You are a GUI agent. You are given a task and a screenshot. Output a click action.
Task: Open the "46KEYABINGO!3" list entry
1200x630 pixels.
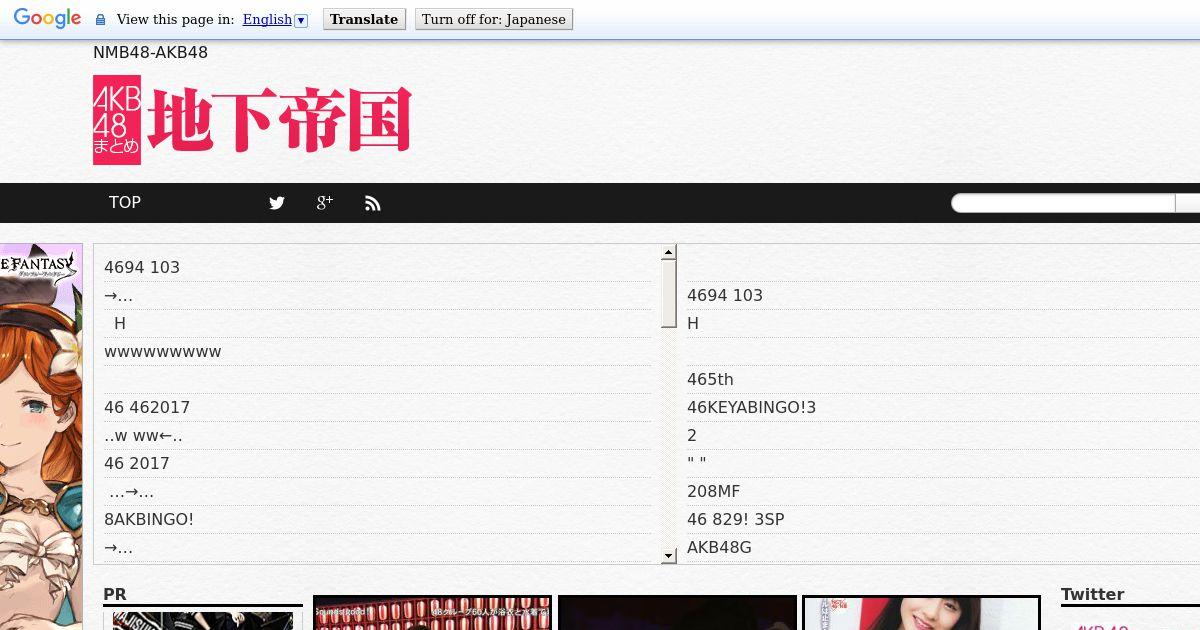[752, 407]
